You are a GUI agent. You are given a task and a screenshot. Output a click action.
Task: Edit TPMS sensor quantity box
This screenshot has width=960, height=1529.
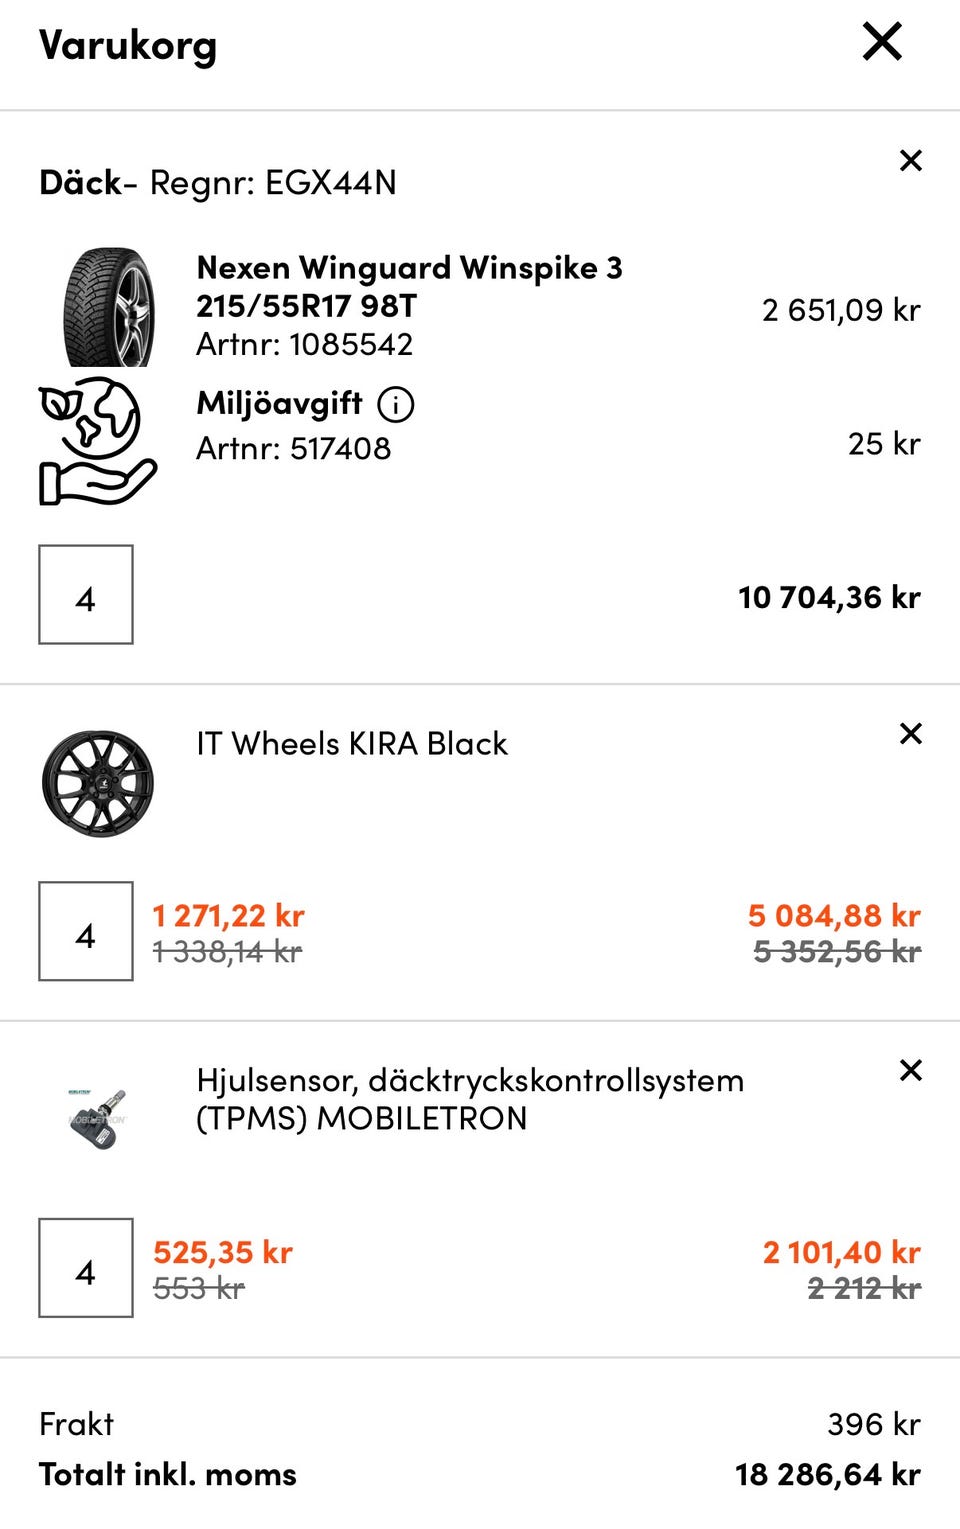coord(86,1268)
